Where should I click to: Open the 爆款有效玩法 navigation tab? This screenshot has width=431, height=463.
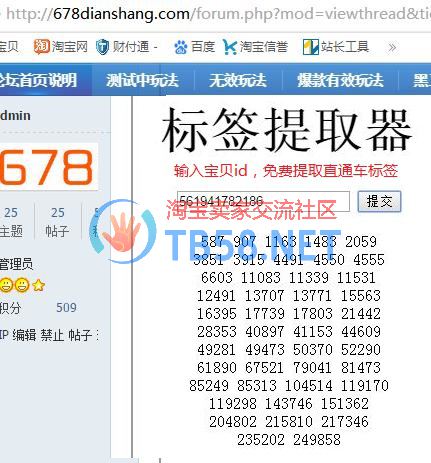coord(340,80)
